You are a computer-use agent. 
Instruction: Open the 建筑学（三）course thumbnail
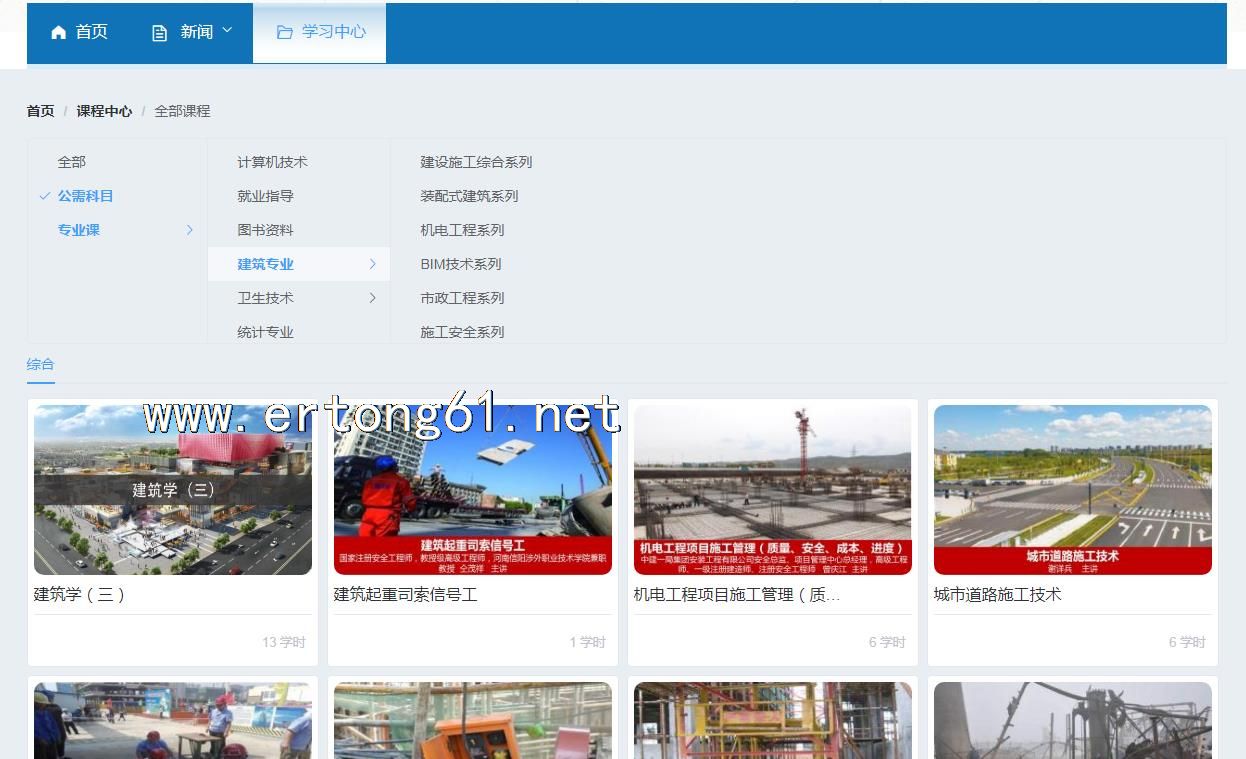(173, 489)
